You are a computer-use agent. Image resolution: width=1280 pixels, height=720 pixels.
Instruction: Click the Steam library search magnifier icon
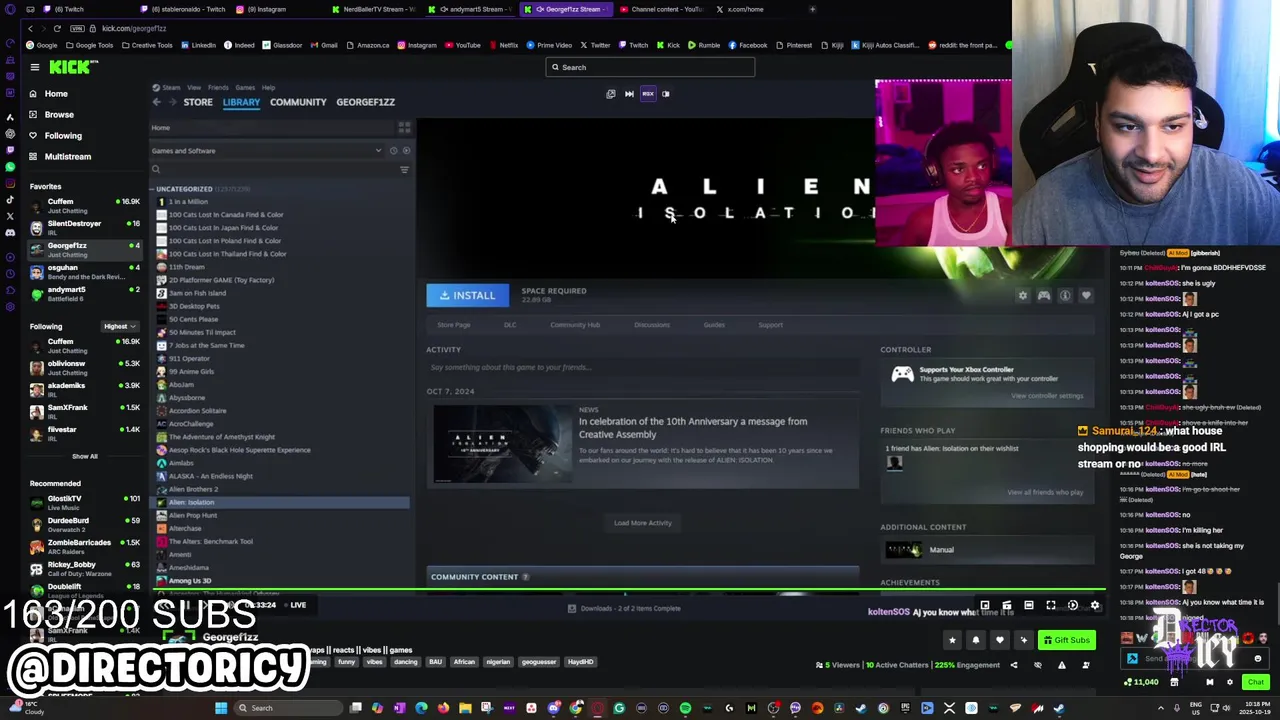point(156,169)
